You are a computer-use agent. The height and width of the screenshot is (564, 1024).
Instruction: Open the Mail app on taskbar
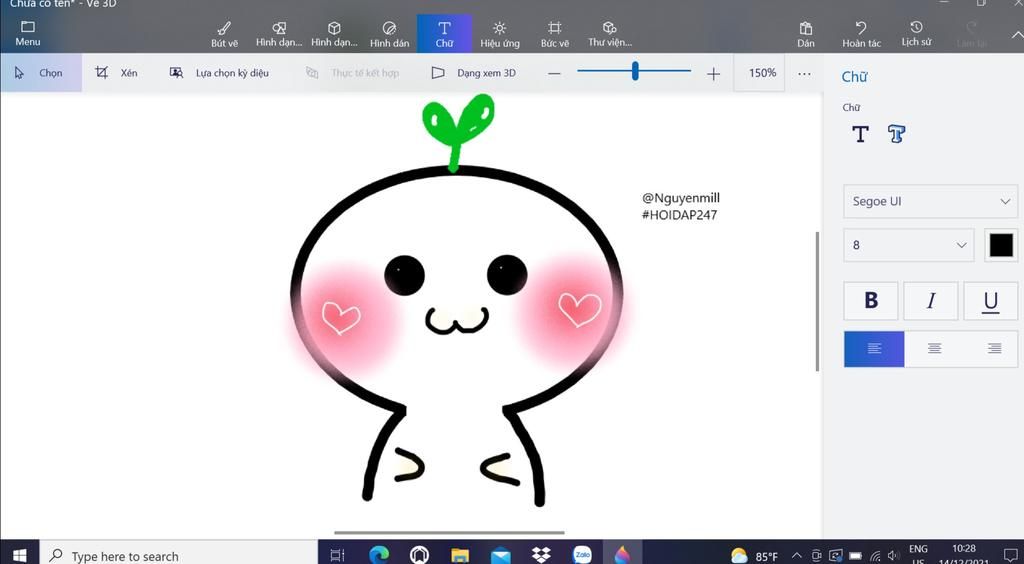click(x=500, y=555)
